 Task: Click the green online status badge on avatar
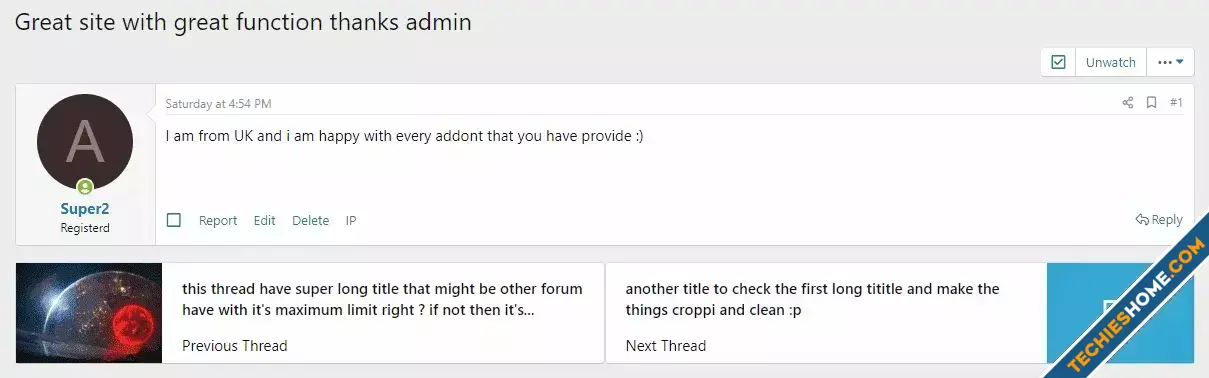tap(85, 187)
